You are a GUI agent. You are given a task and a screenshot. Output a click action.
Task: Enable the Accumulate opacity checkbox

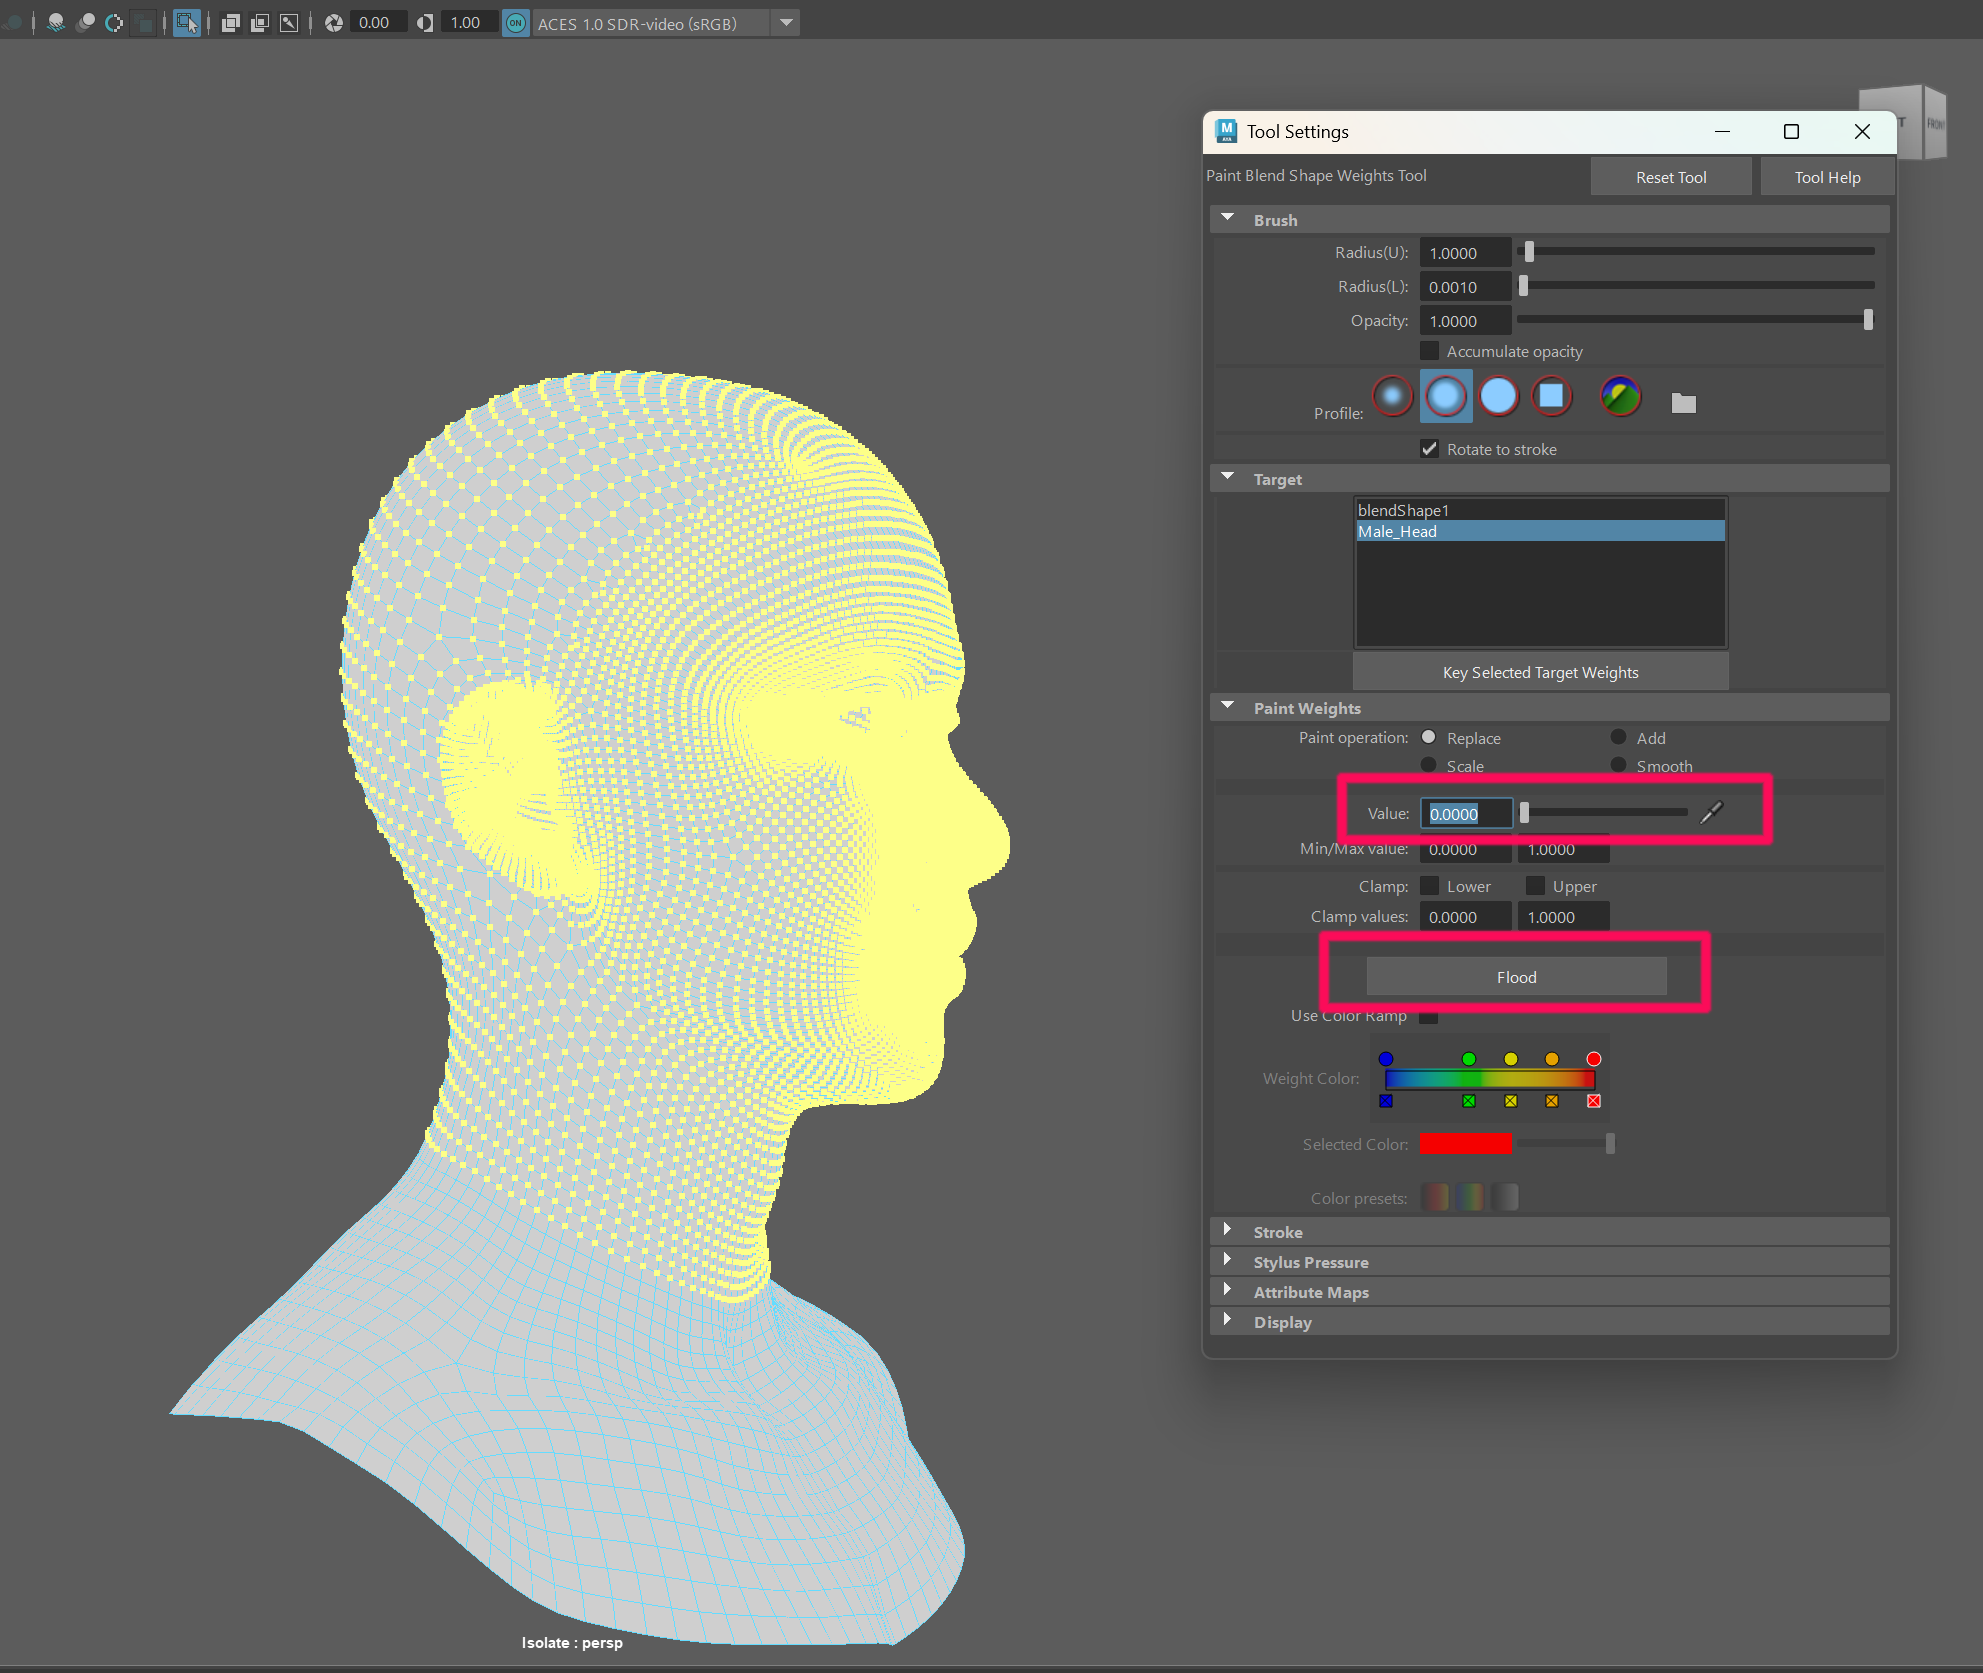coord(1430,351)
